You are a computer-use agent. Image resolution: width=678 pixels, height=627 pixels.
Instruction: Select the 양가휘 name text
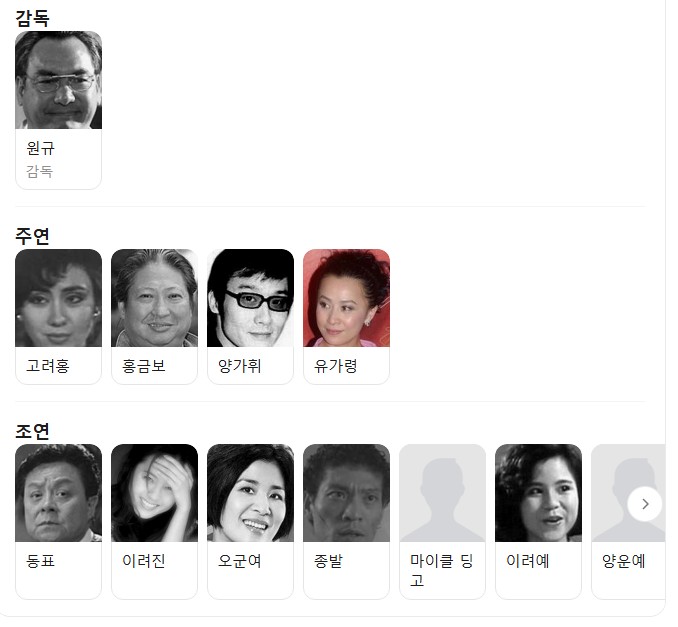pyautogui.click(x=240, y=366)
